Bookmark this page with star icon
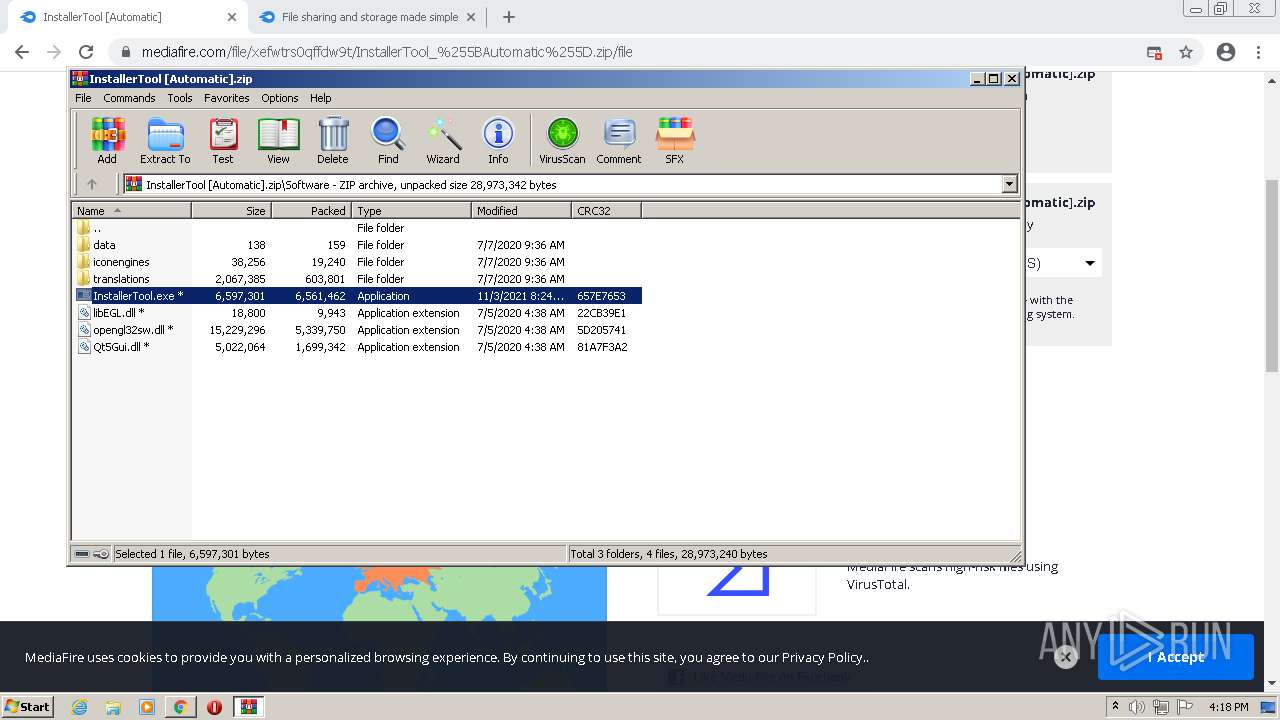 click(1186, 52)
